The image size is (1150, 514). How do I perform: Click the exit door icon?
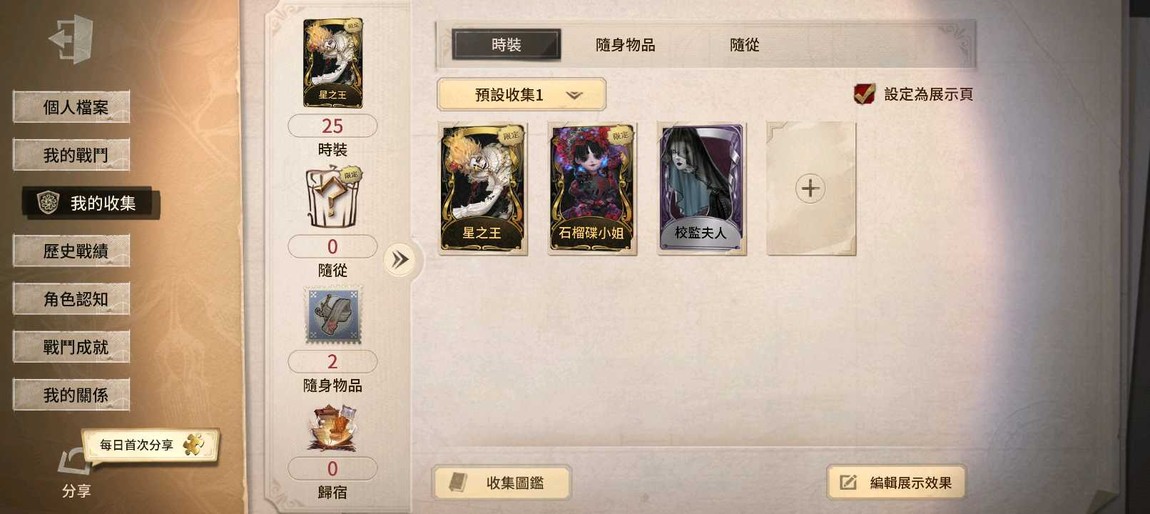72,39
